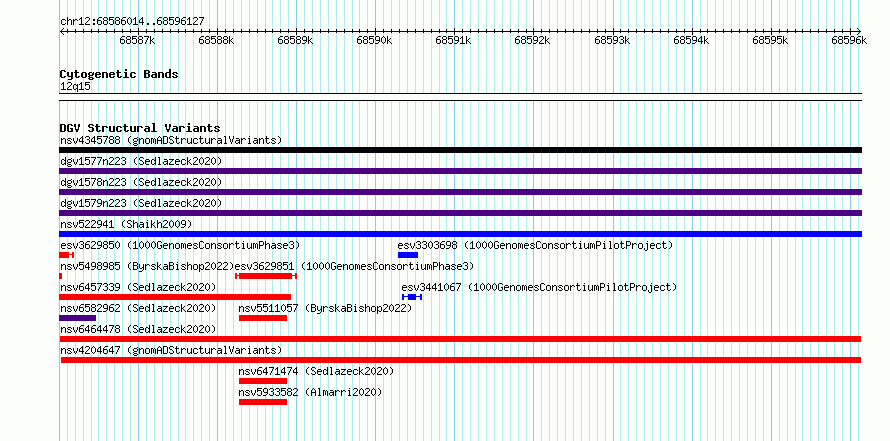Click the Cytogenetic Bands track title
This screenshot has height=441, width=890.
click(x=119, y=74)
